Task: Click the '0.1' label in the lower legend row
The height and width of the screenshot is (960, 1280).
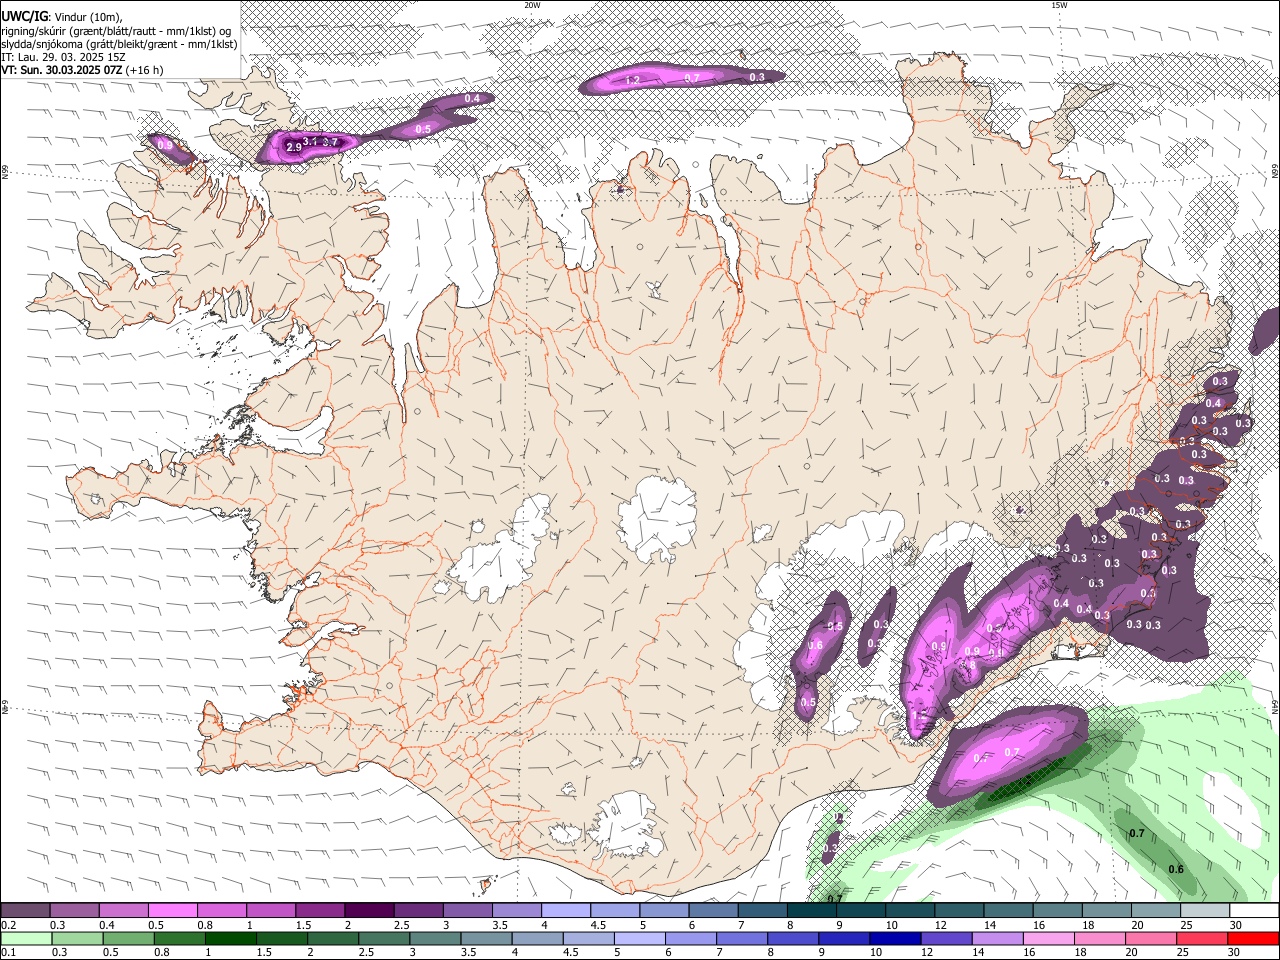Action: (x=9, y=952)
